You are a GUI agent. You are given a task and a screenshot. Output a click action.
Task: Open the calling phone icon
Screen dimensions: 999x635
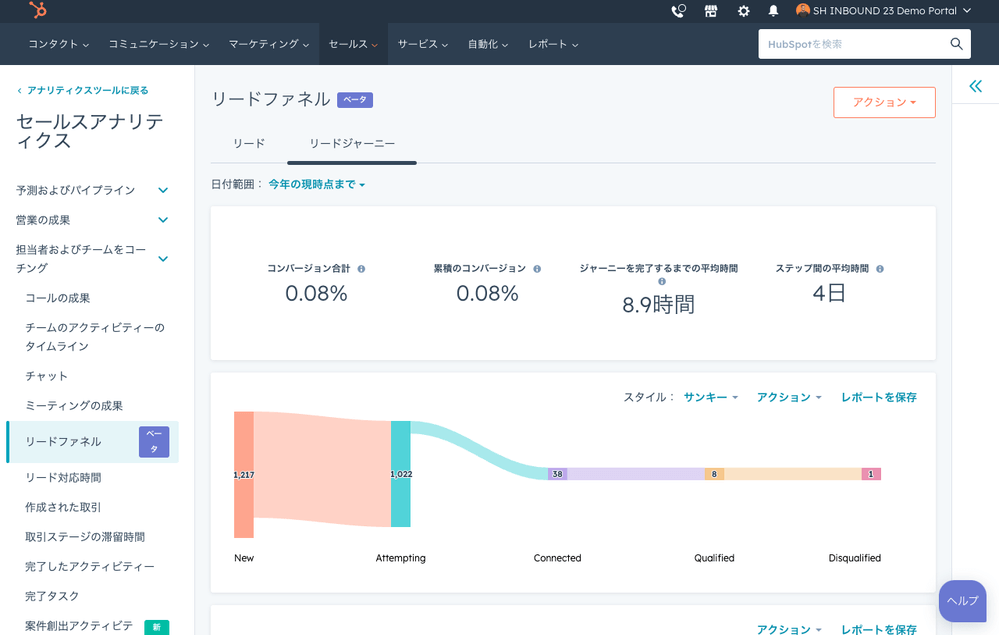click(679, 11)
